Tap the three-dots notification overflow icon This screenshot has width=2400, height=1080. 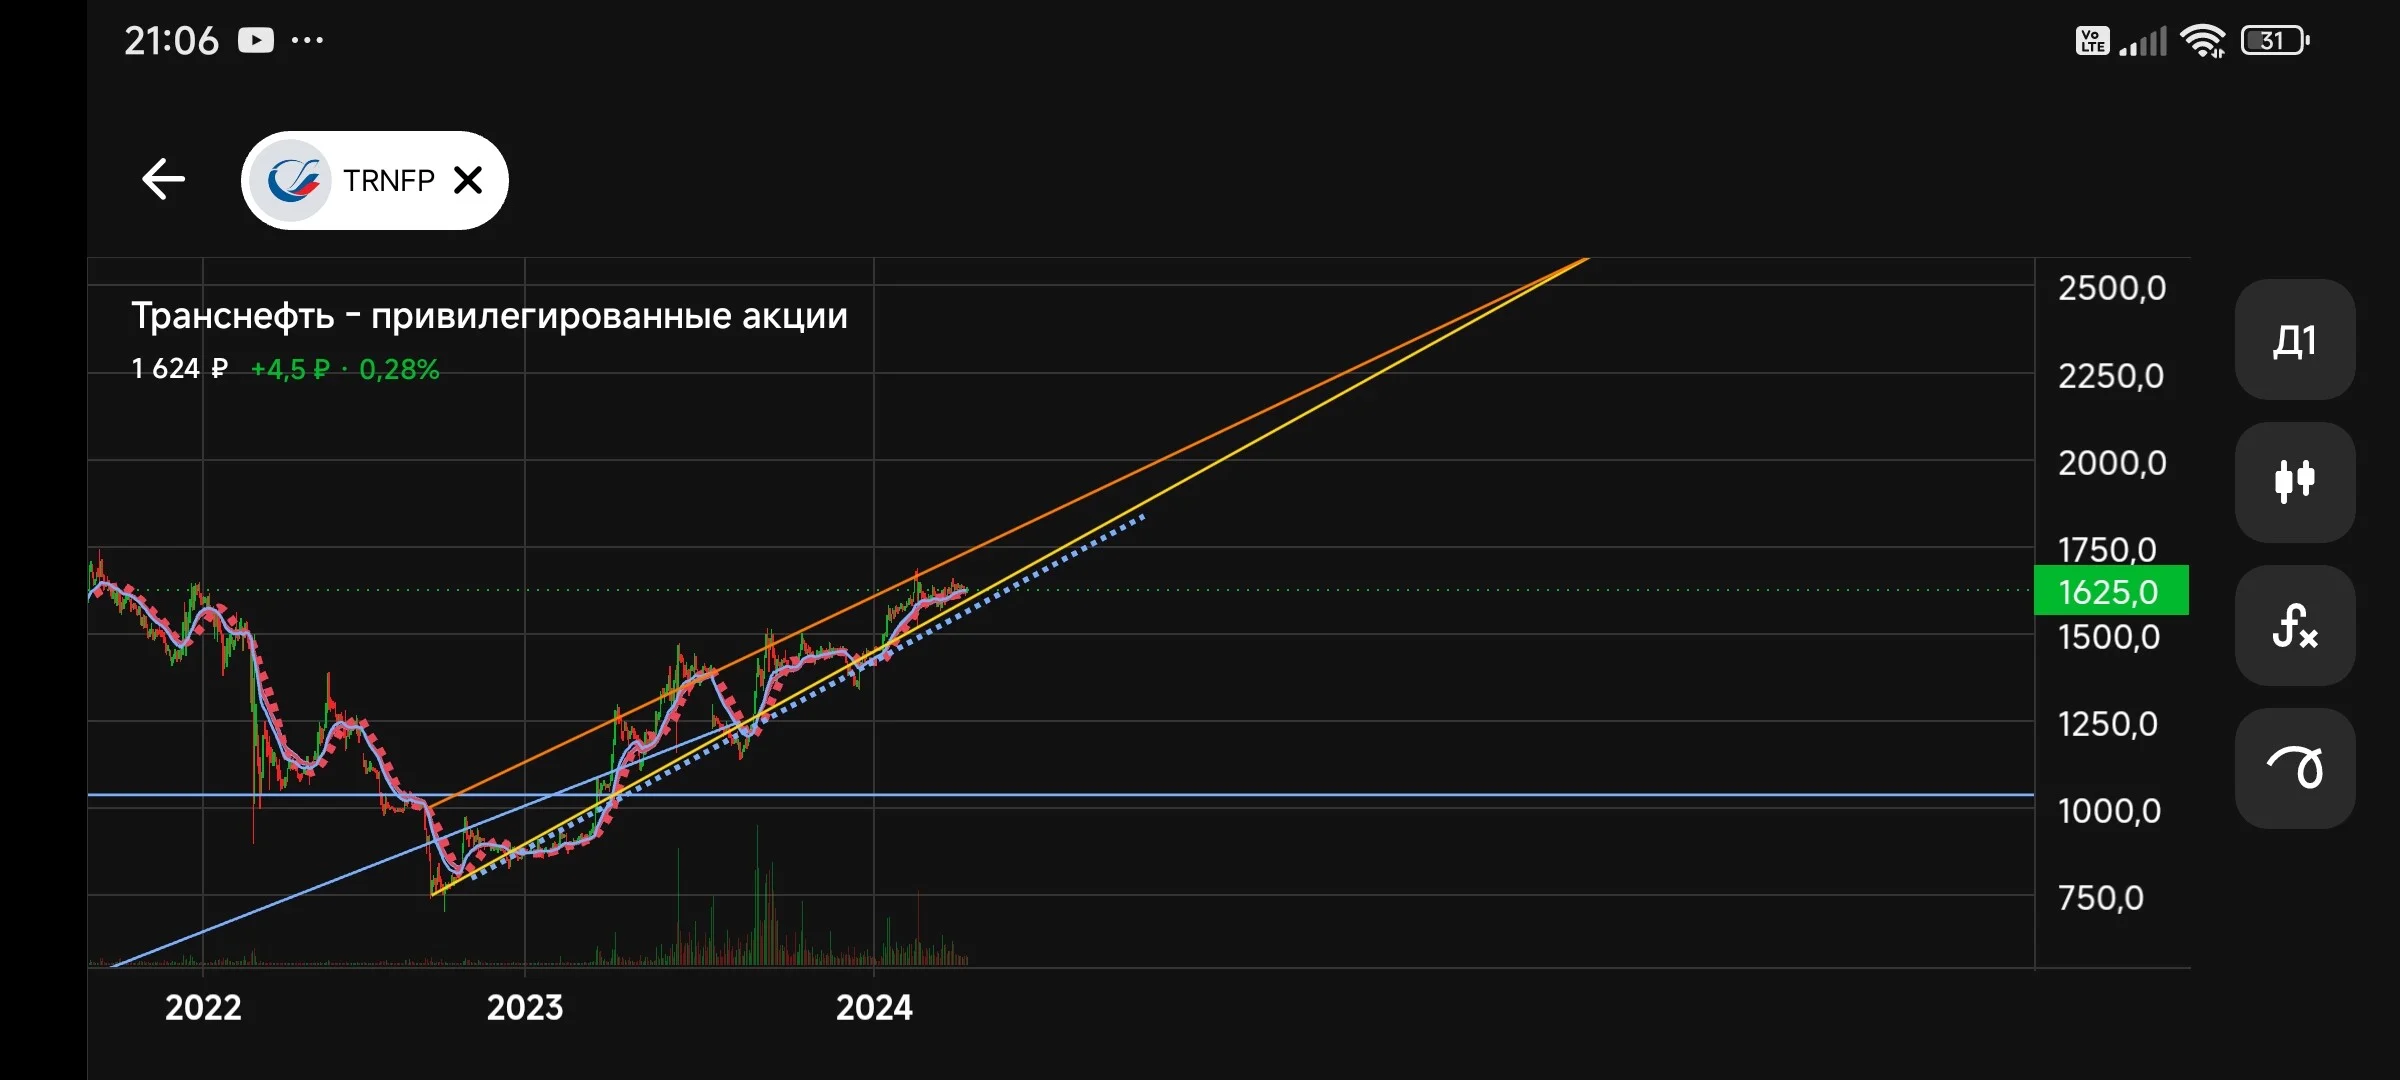coord(307,41)
